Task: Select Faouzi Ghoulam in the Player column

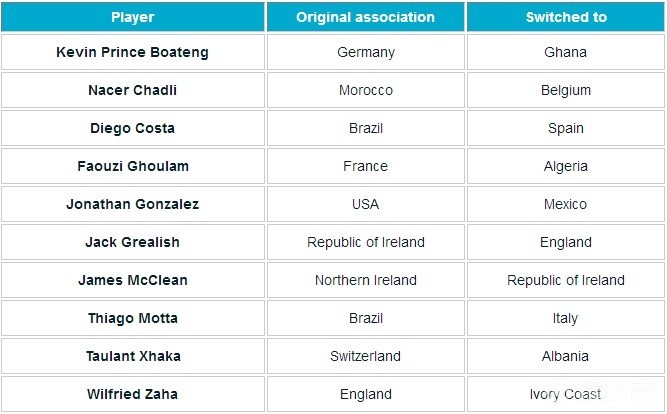Action: [133, 166]
